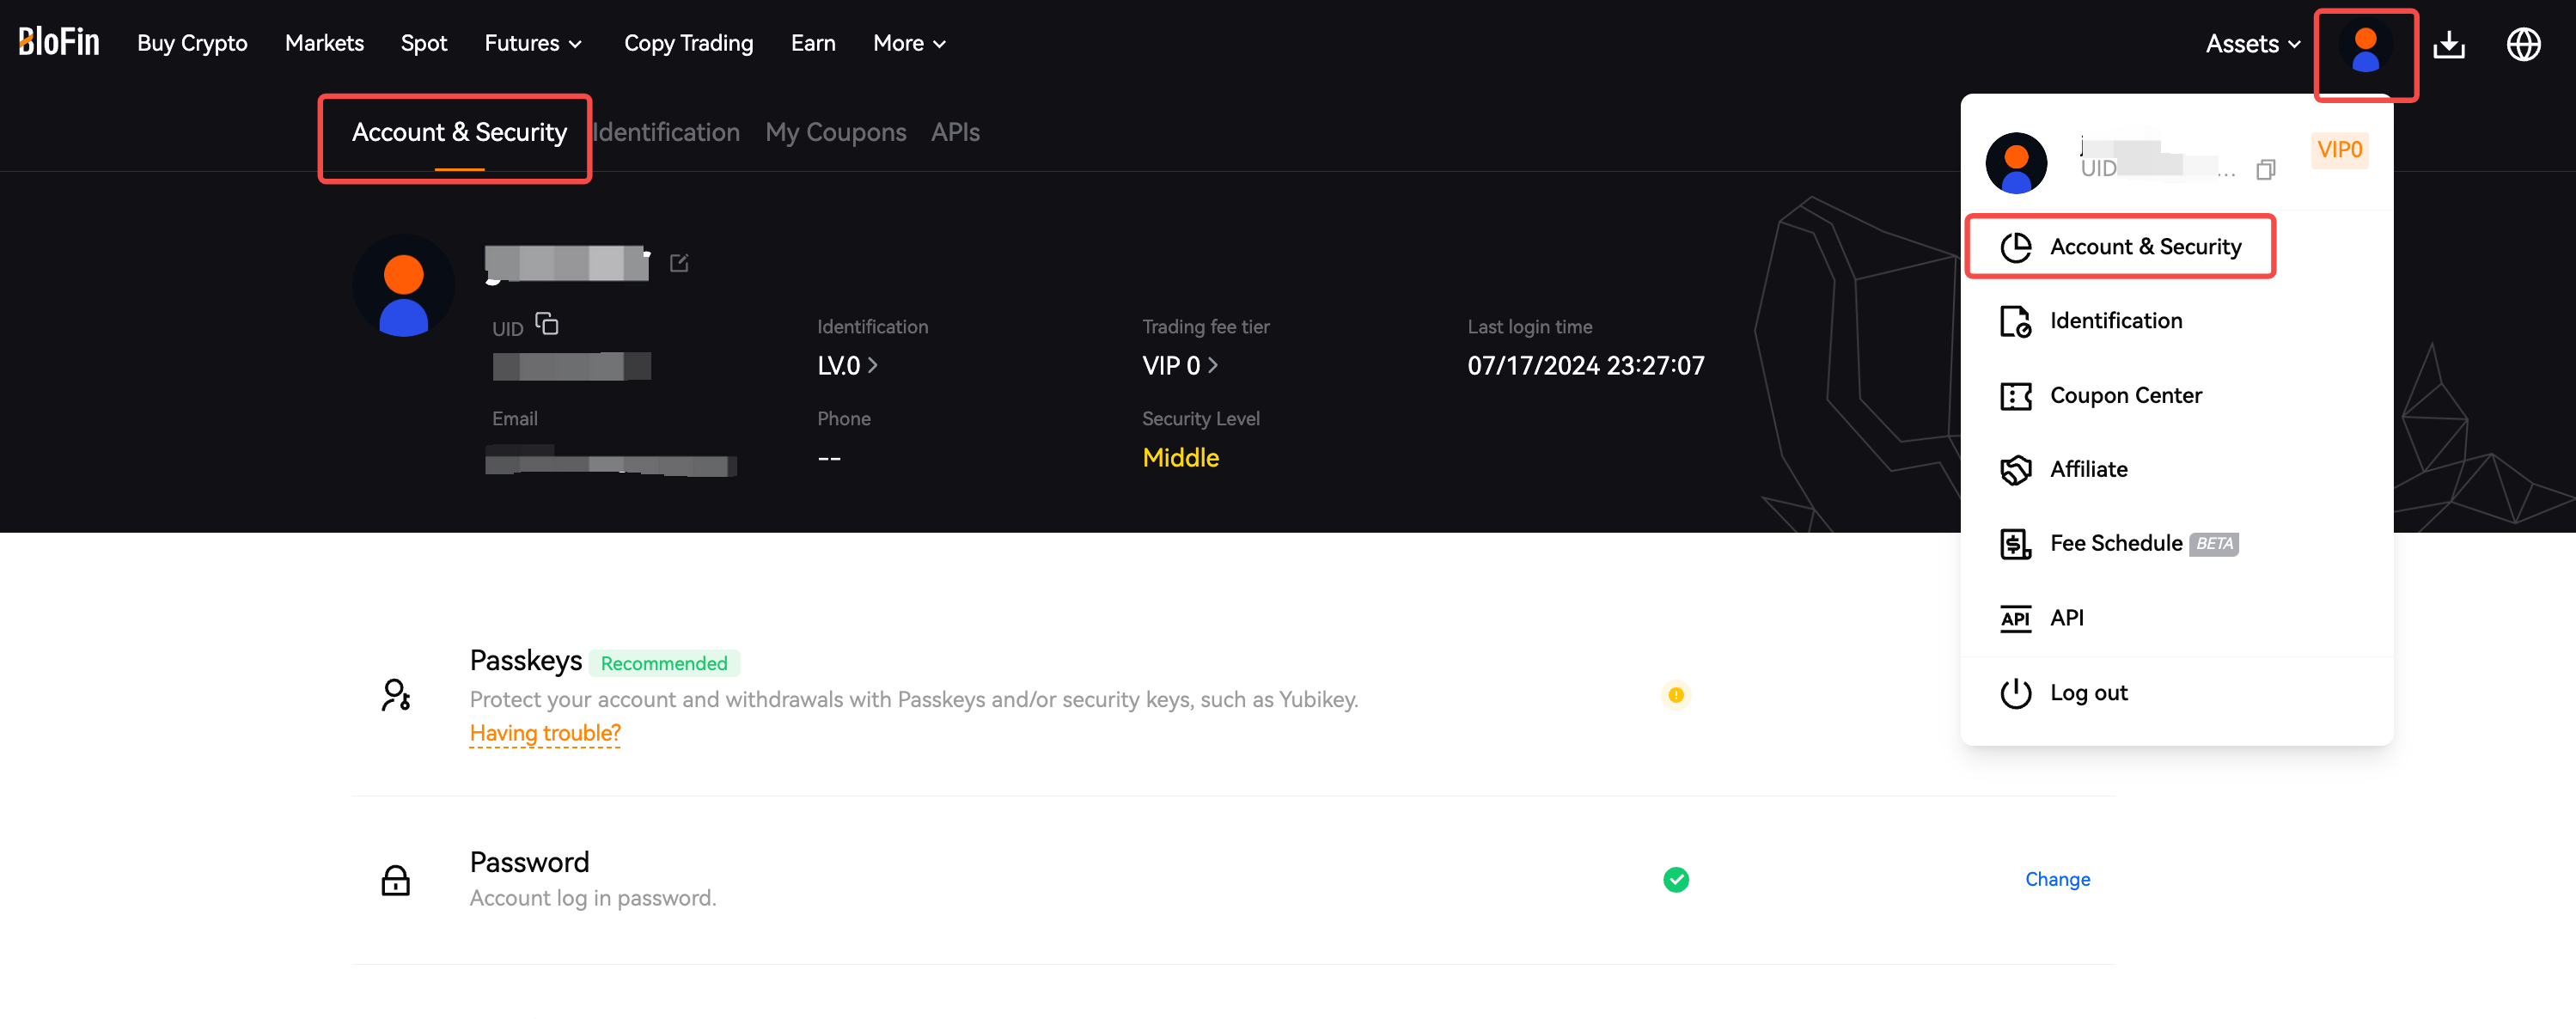
Task: Click the Passkeys heading
Action: tap(525, 661)
